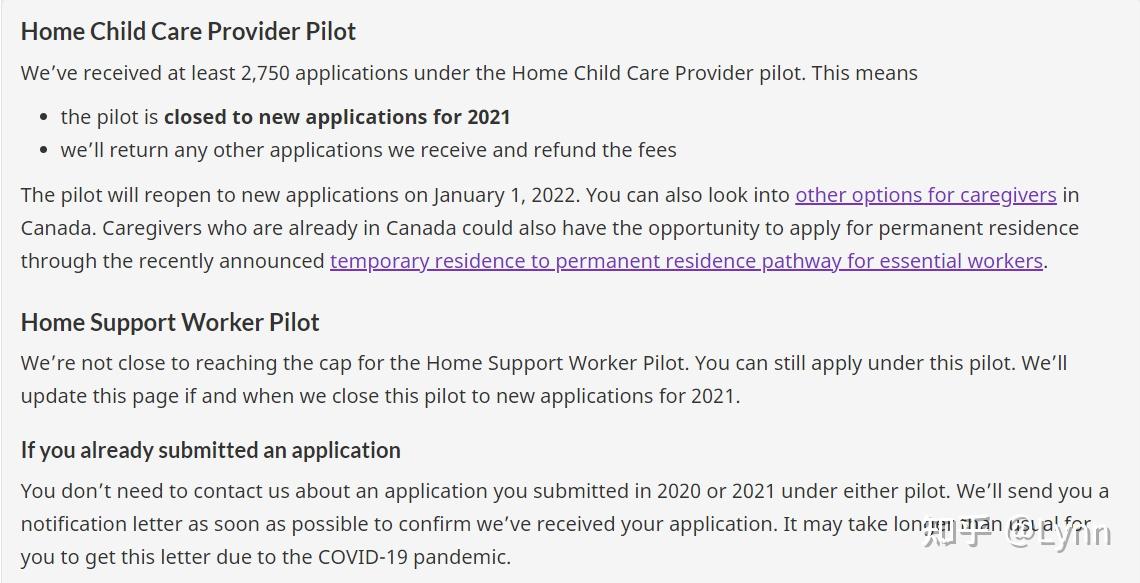This screenshot has width=1140, height=583.
Task: Click the If you already submitted an application heading
Action: tap(211, 450)
